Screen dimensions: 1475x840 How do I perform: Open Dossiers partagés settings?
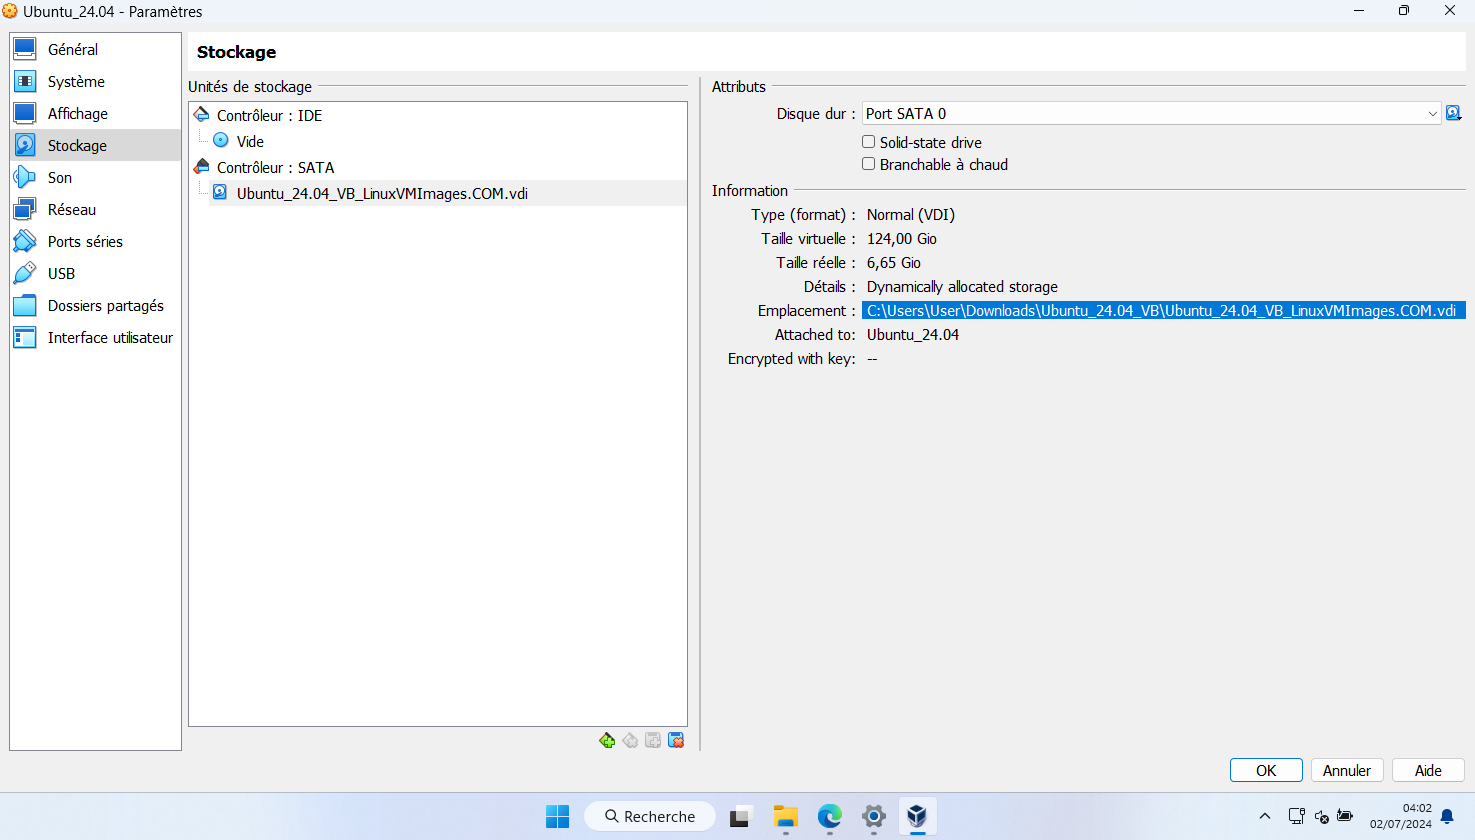pyautogui.click(x=95, y=305)
